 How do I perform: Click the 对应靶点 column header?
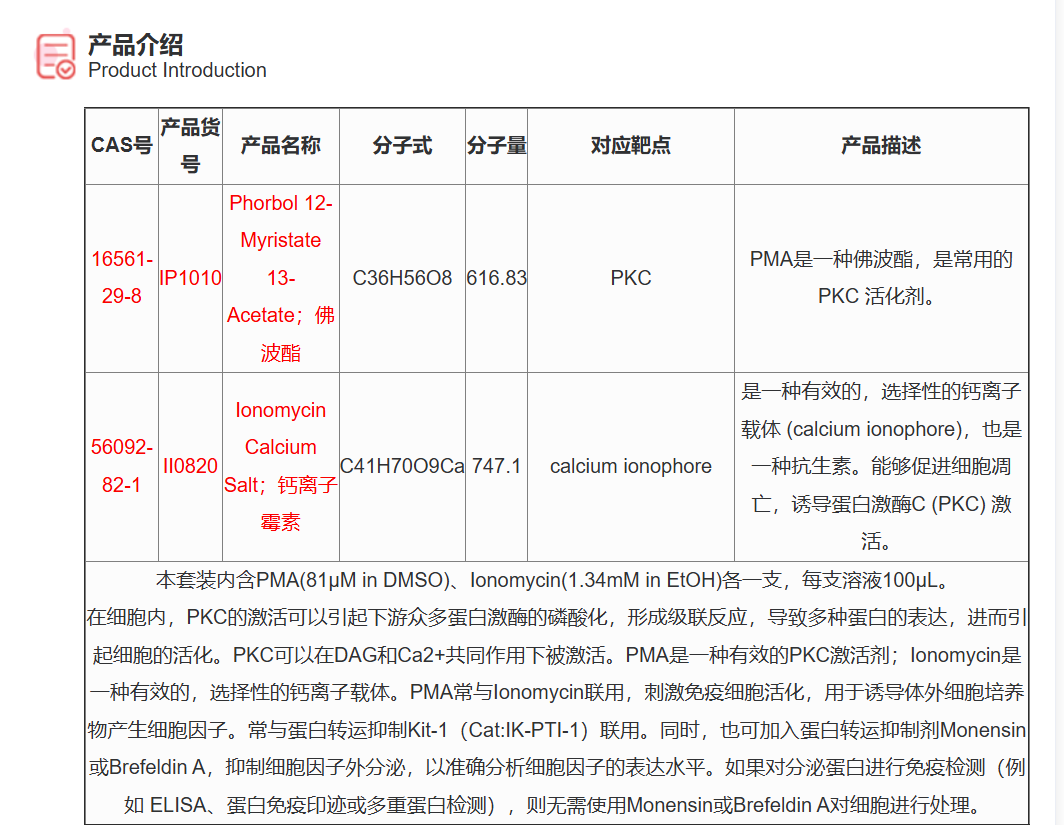tap(630, 145)
